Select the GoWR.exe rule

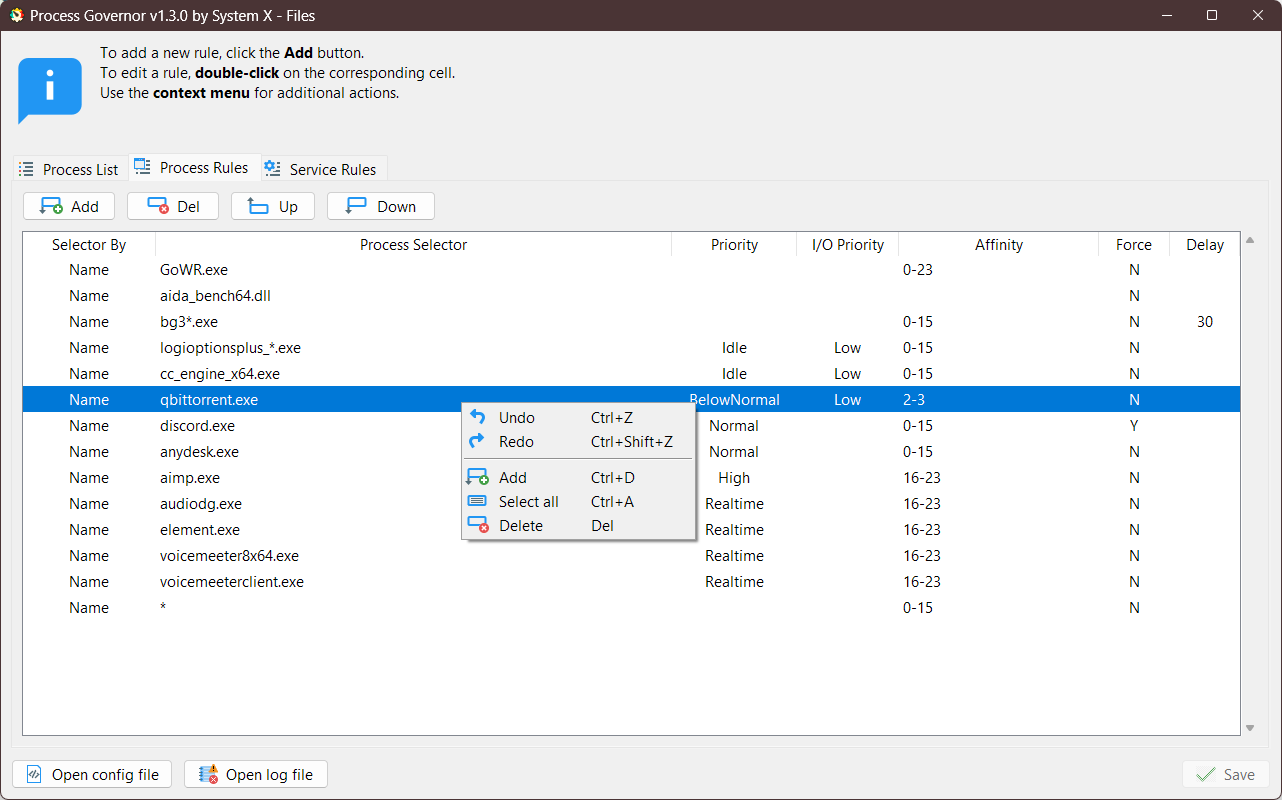click(x=631, y=270)
